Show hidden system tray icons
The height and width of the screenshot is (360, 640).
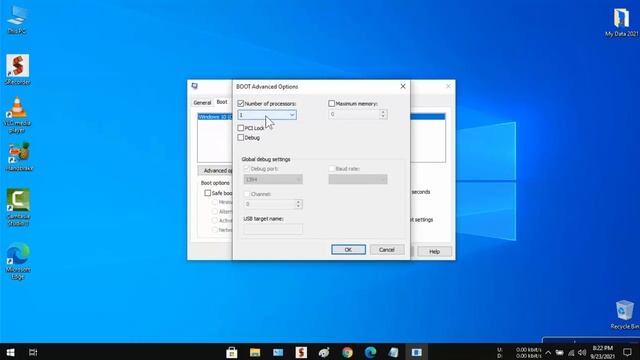point(548,352)
